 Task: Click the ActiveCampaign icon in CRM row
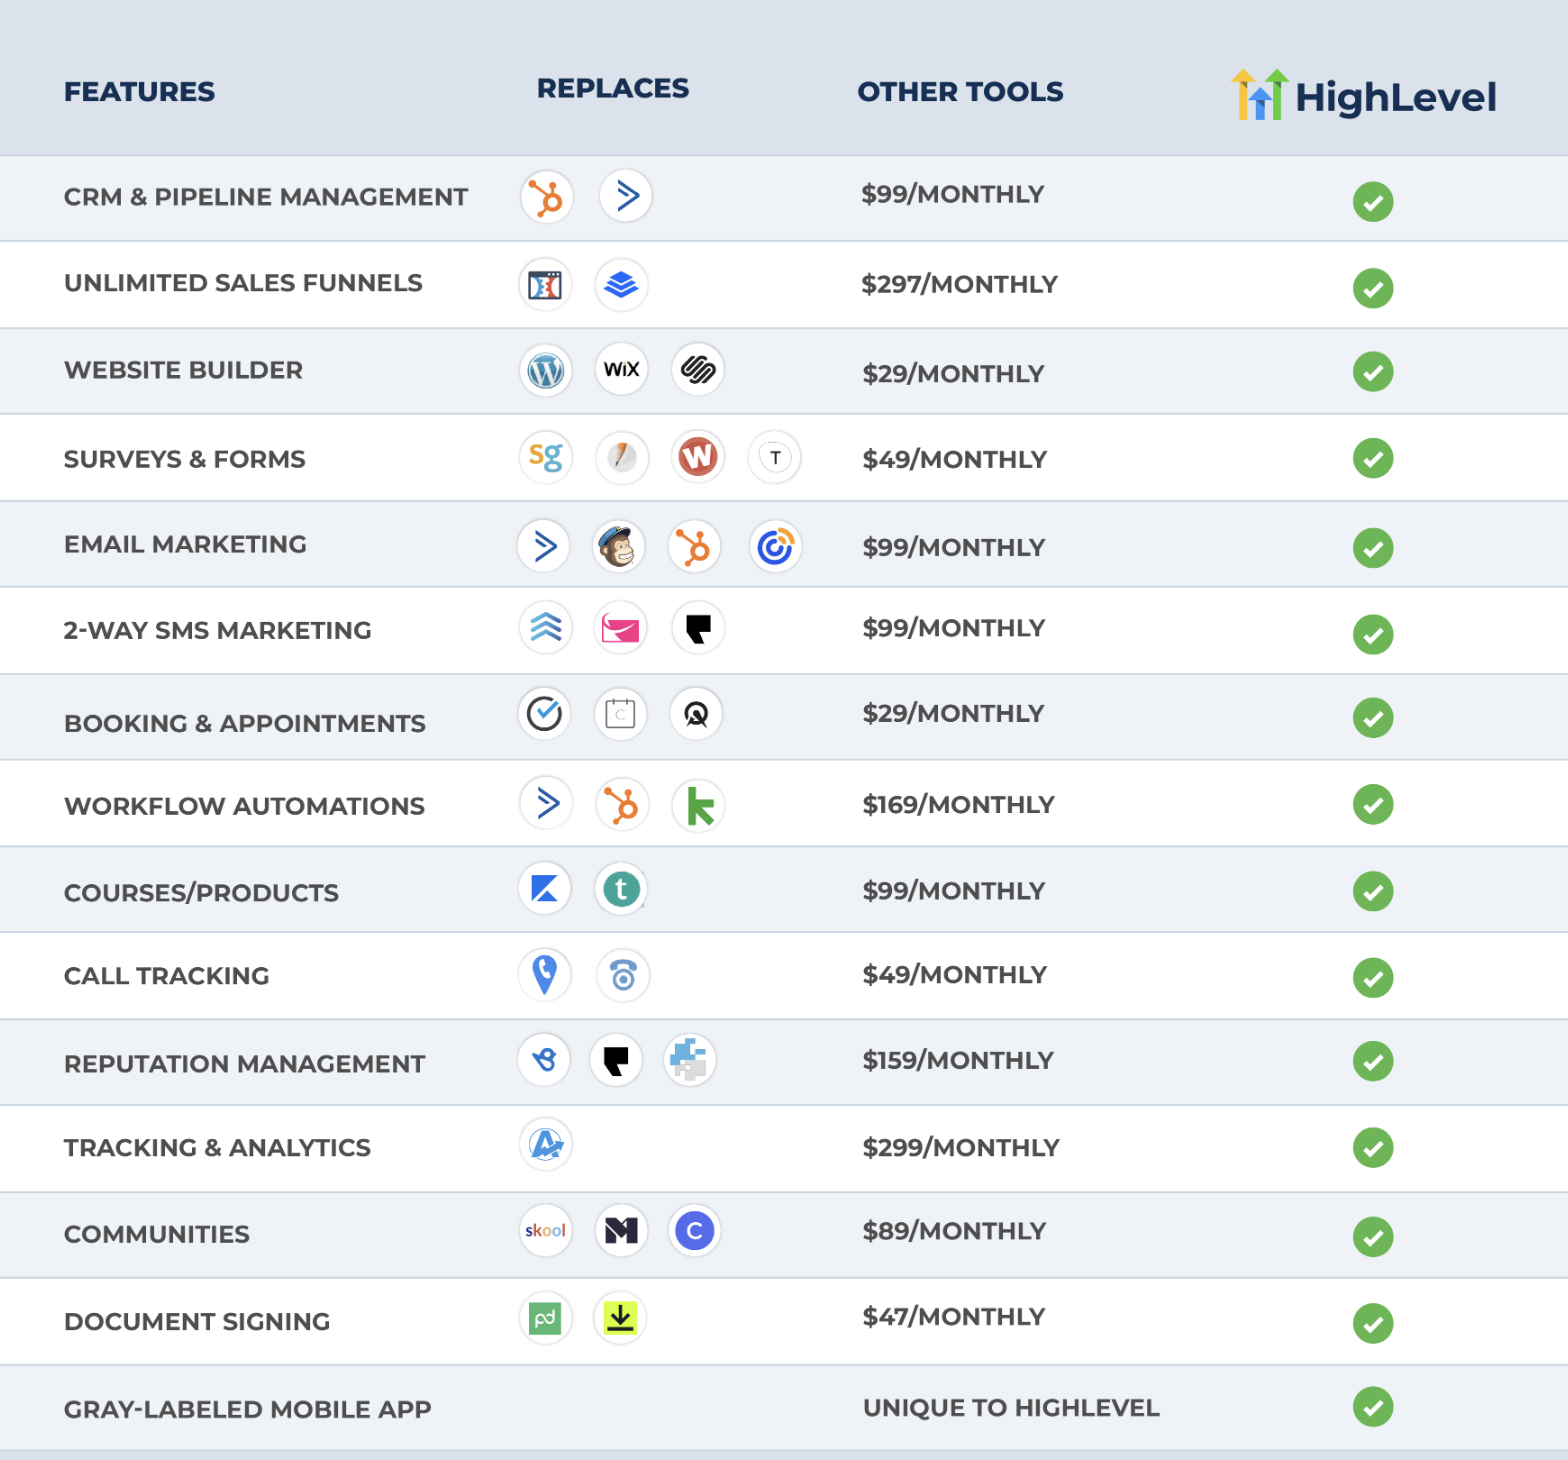click(x=626, y=195)
